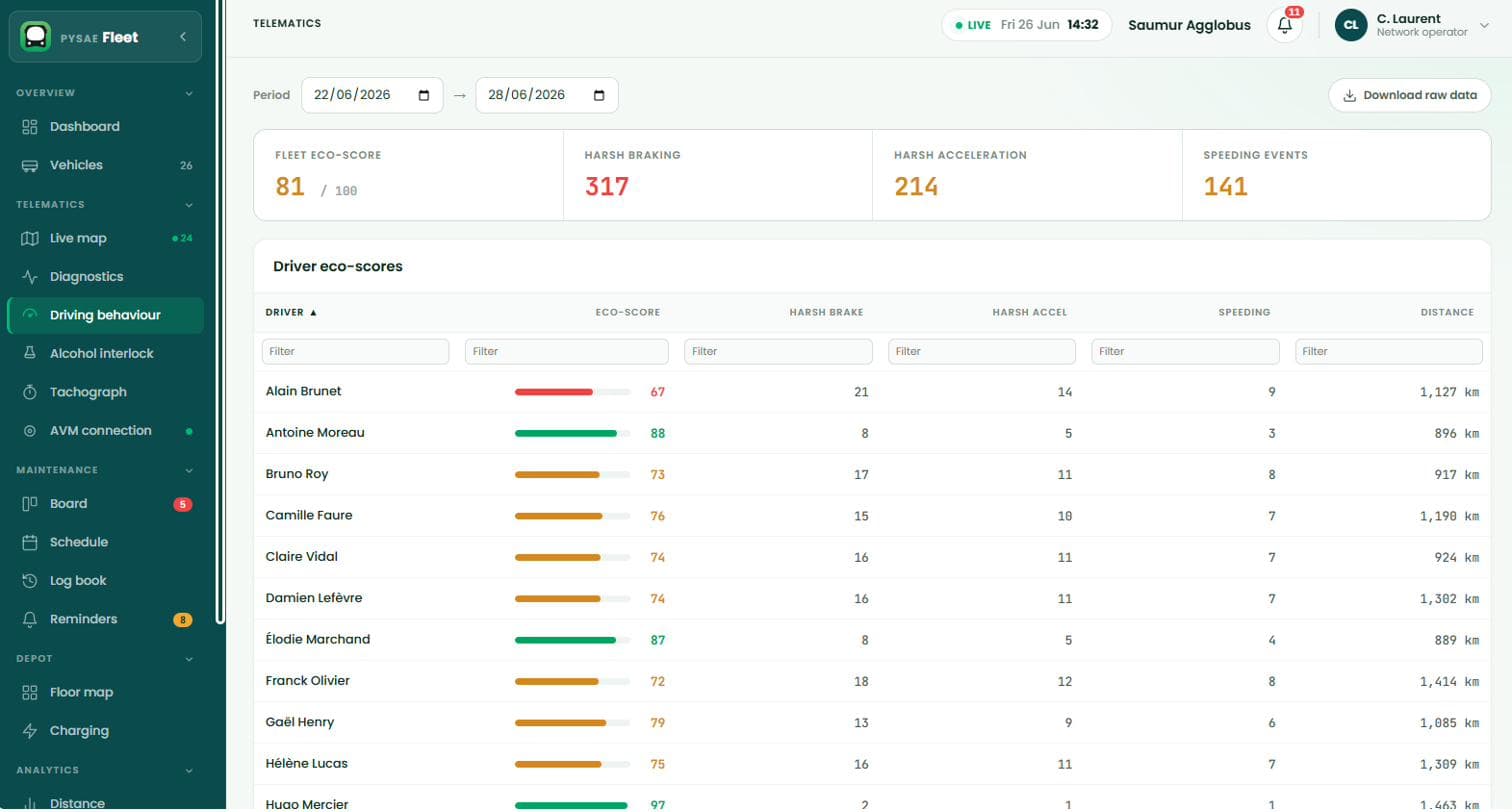Collapse the Overview section
Screen dimensions: 1512x812
189,93
